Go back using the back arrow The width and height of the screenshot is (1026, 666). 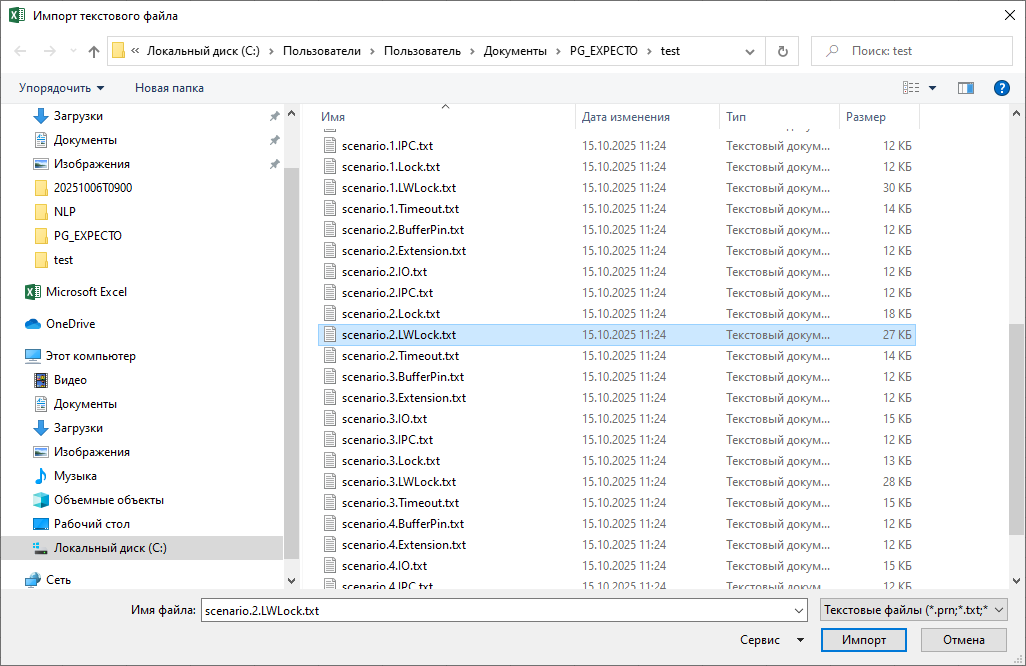[20, 51]
